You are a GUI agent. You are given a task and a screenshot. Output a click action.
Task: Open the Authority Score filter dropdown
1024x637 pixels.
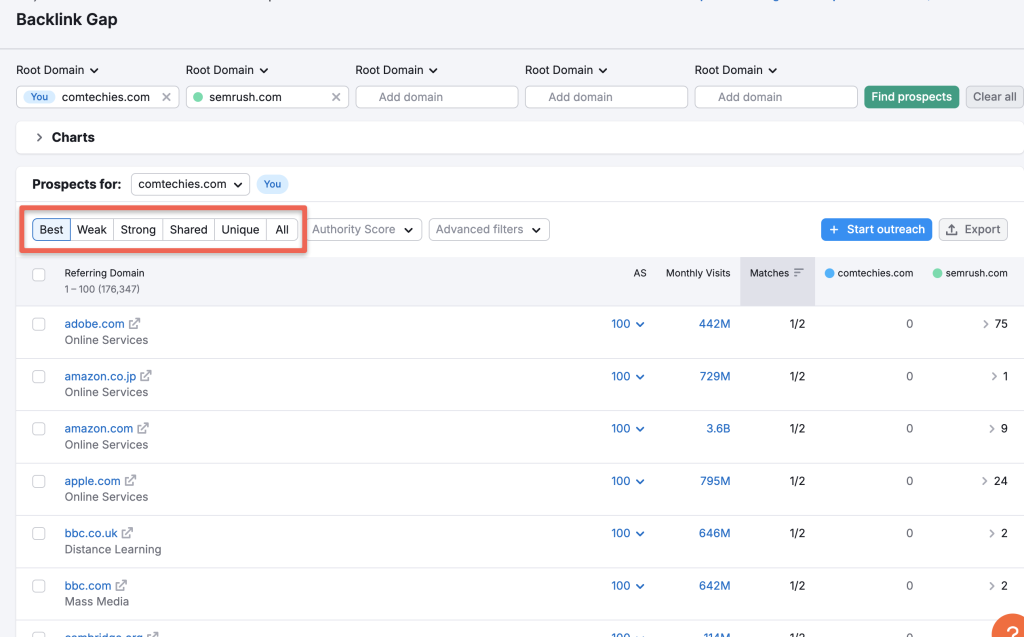coord(364,229)
